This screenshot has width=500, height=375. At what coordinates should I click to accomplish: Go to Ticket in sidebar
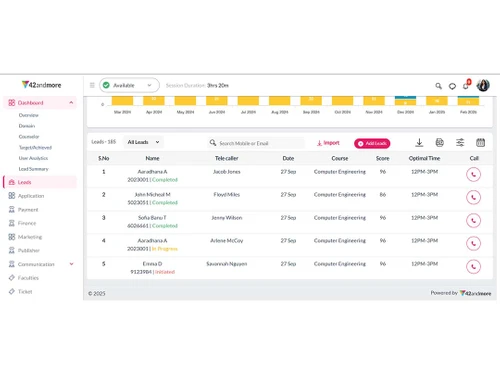coord(25,292)
